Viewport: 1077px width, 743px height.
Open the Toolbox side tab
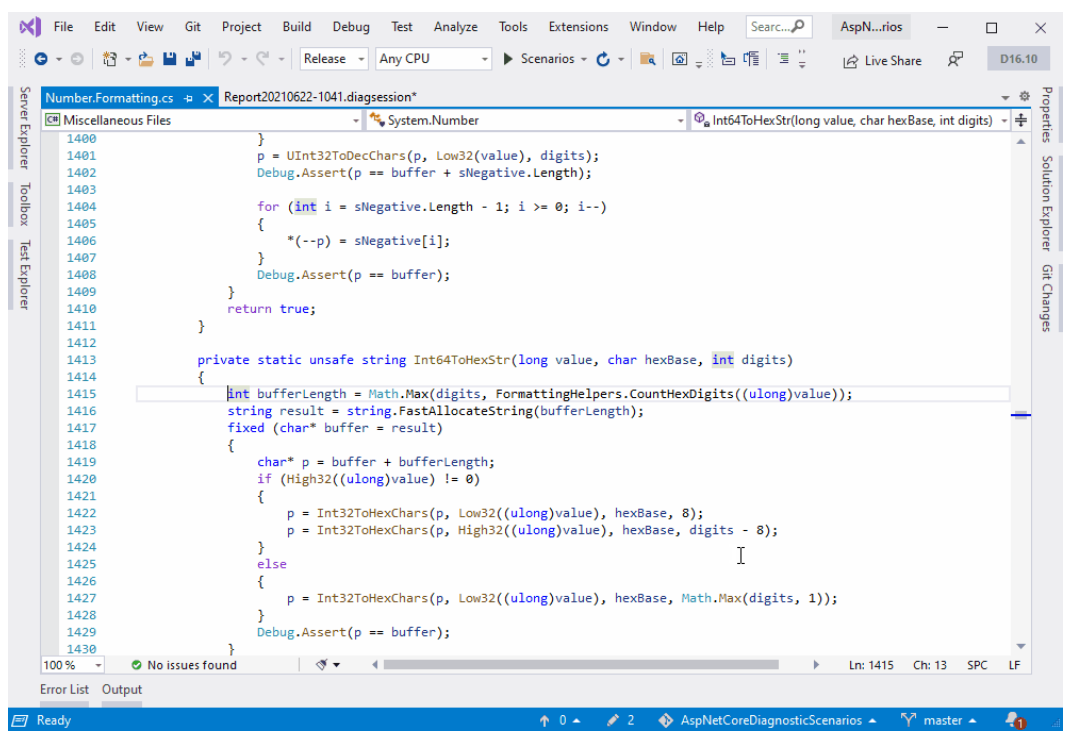tap(24, 205)
